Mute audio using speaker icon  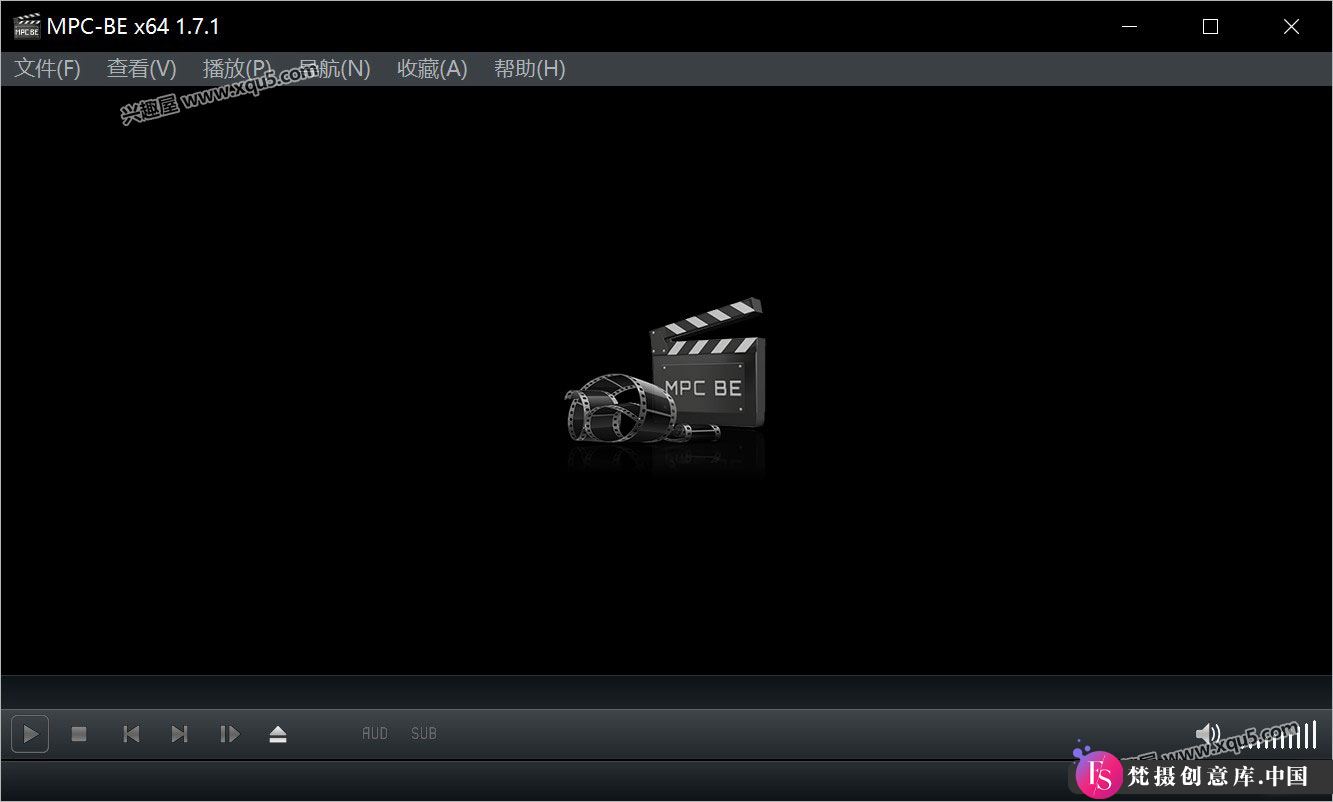pyautogui.click(x=1207, y=734)
